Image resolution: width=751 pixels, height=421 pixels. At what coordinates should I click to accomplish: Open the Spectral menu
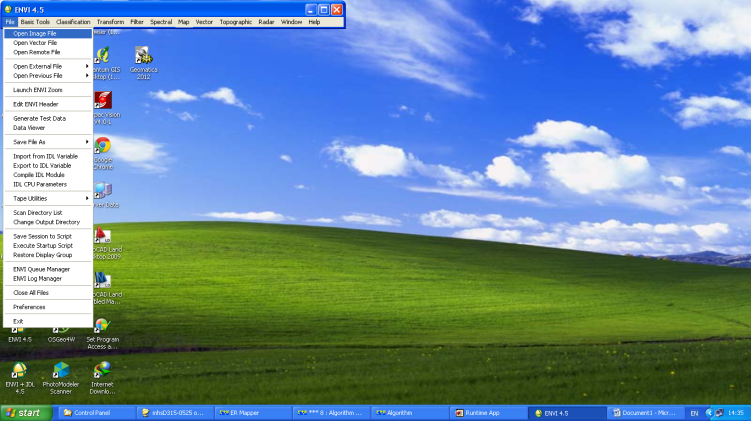click(x=161, y=22)
